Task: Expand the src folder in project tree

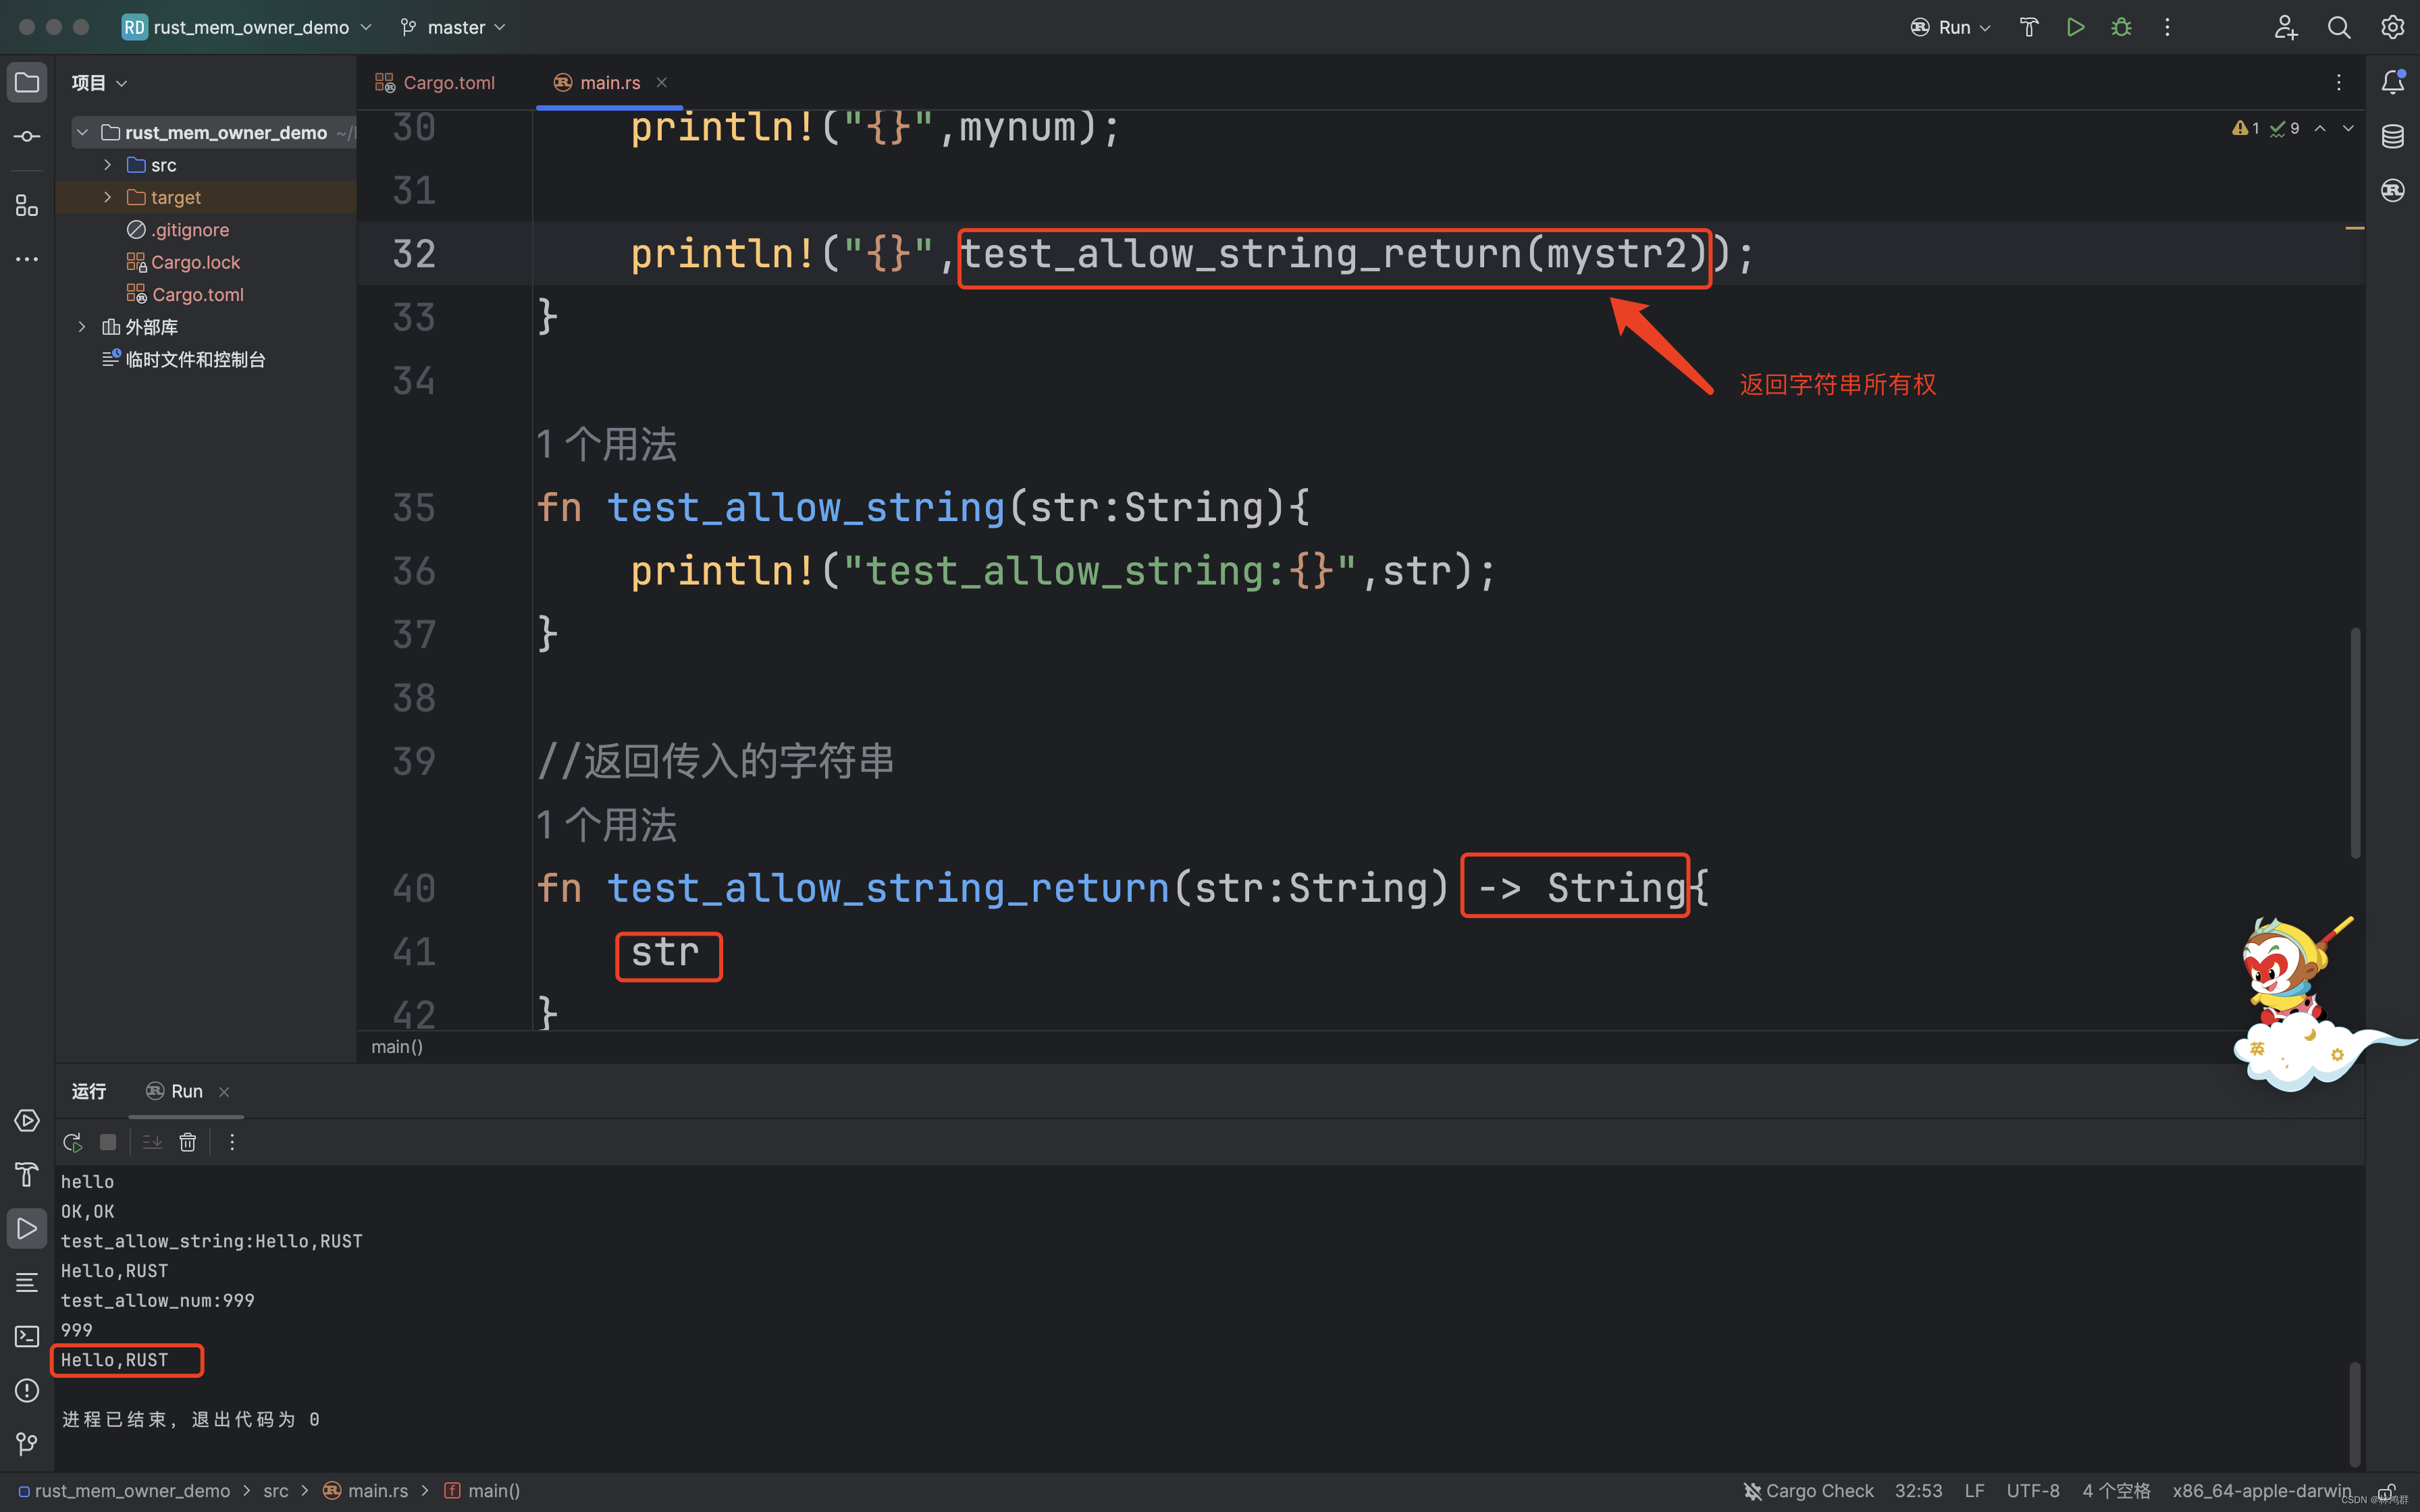Action: click(x=107, y=164)
